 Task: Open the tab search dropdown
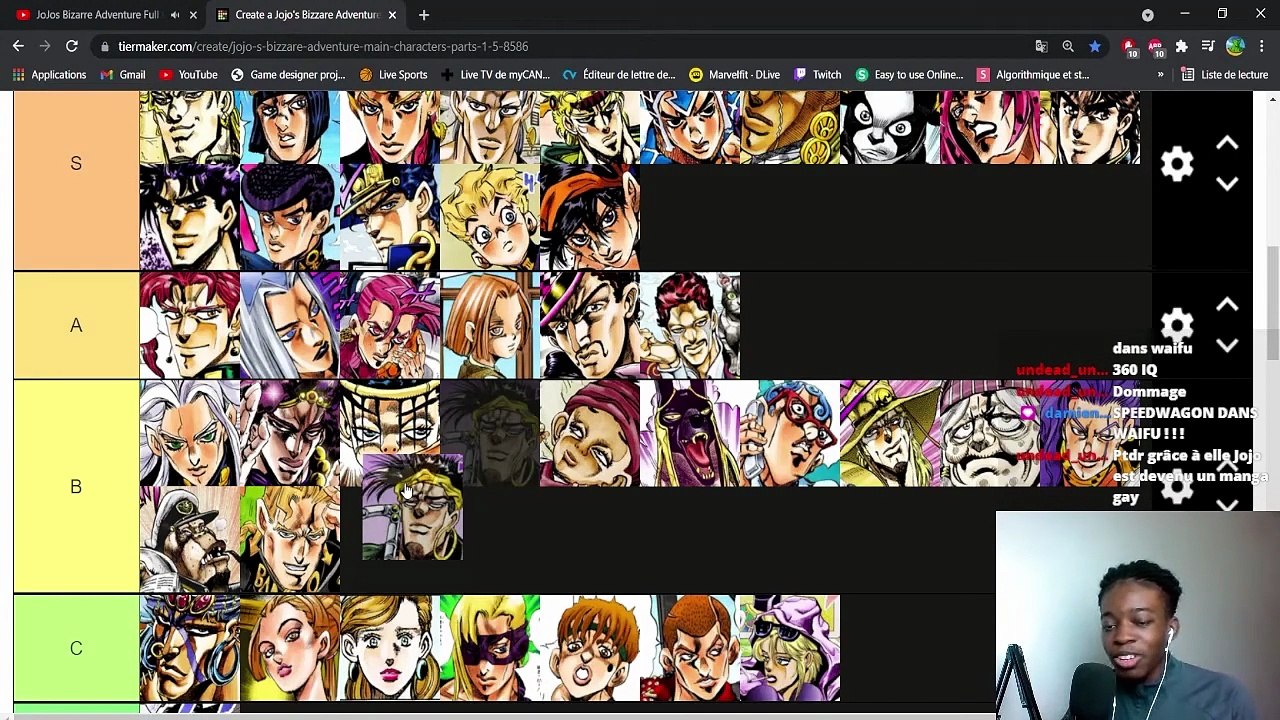click(x=1148, y=15)
